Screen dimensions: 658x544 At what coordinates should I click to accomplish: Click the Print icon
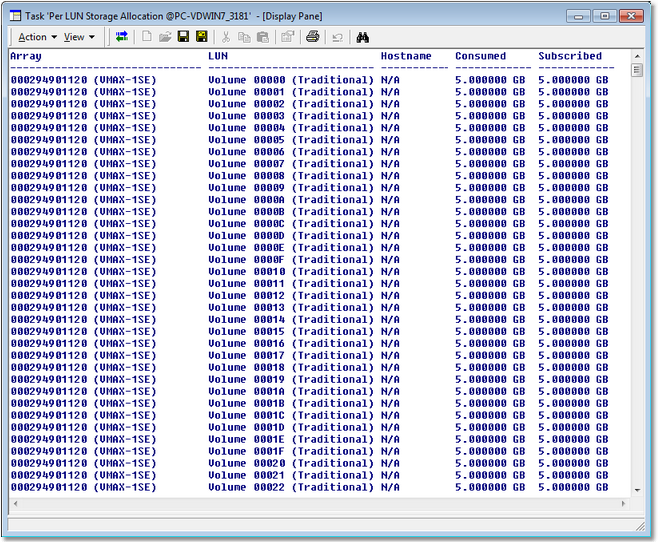pyautogui.click(x=313, y=37)
